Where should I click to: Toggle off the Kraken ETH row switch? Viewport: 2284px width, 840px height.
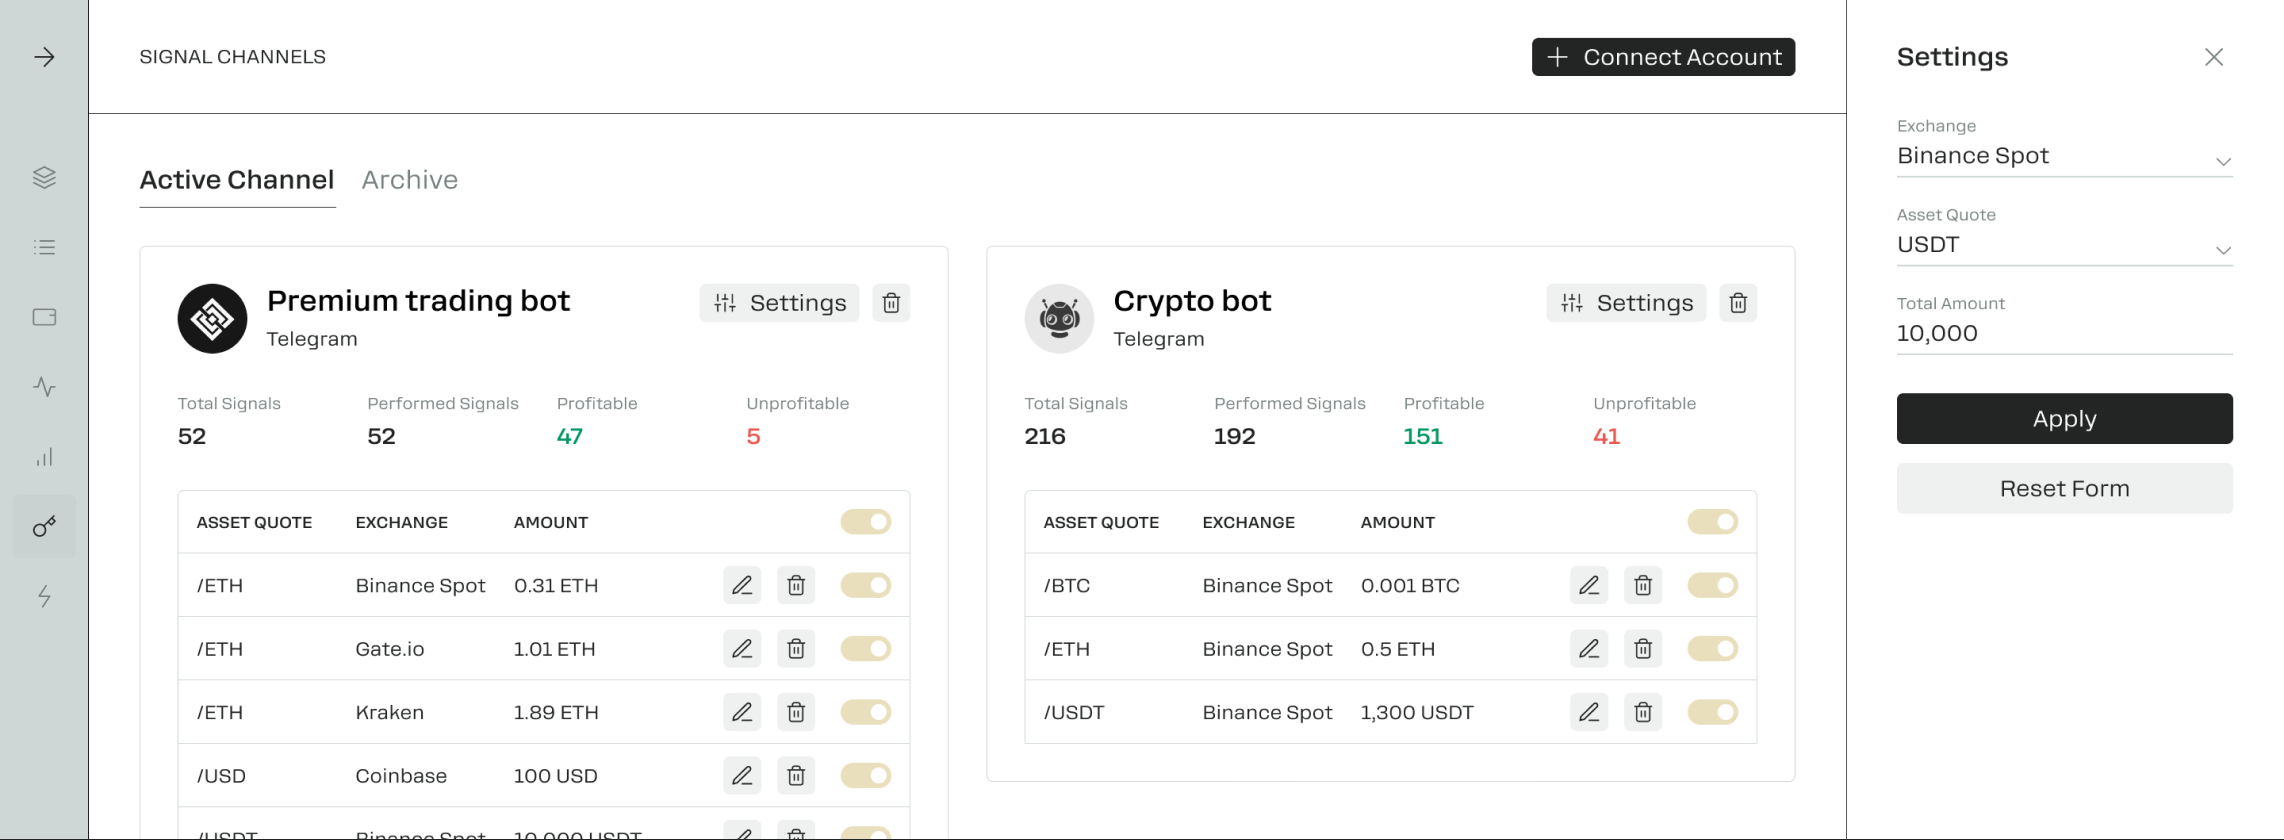(x=865, y=712)
